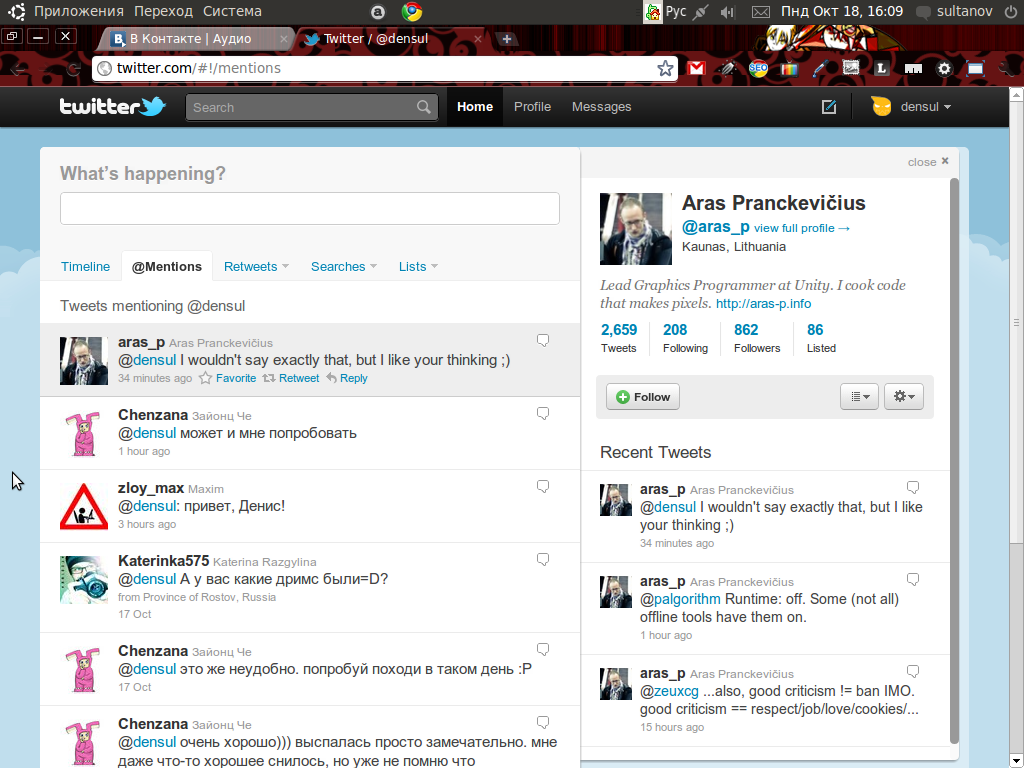Click bubble icon on Katerinka575 tweet

coord(543,560)
